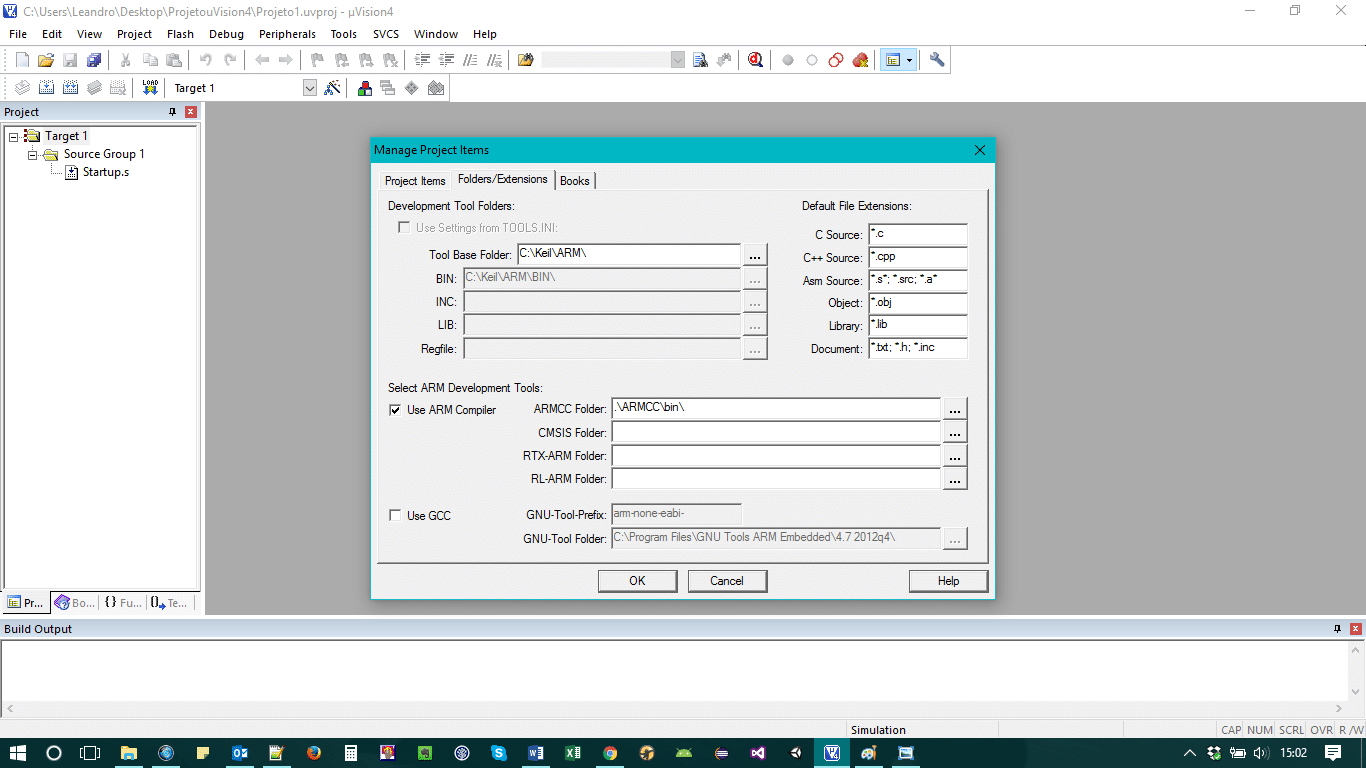Collapse the Source Group 1 node
The height and width of the screenshot is (768, 1366).
[33, 154]
